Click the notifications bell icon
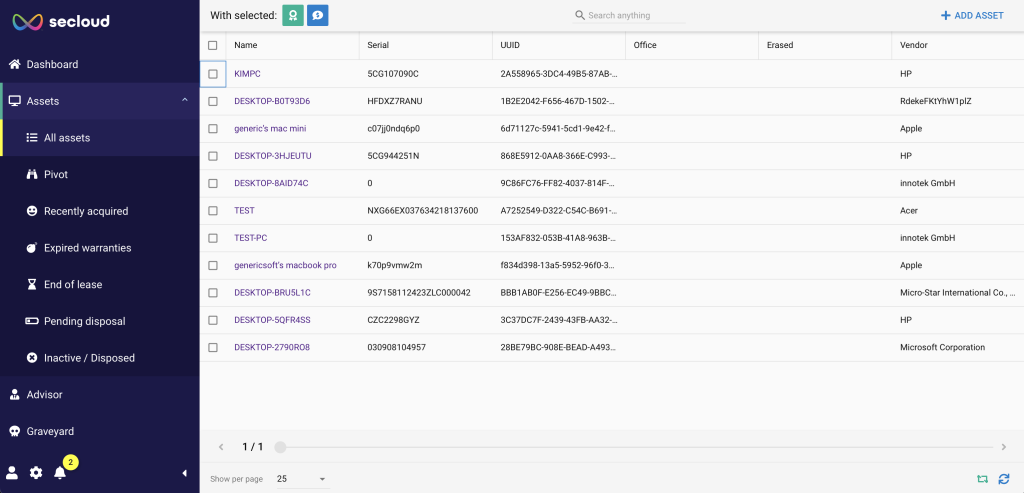This screenshot has width=1024, height=493. (60, 473)
